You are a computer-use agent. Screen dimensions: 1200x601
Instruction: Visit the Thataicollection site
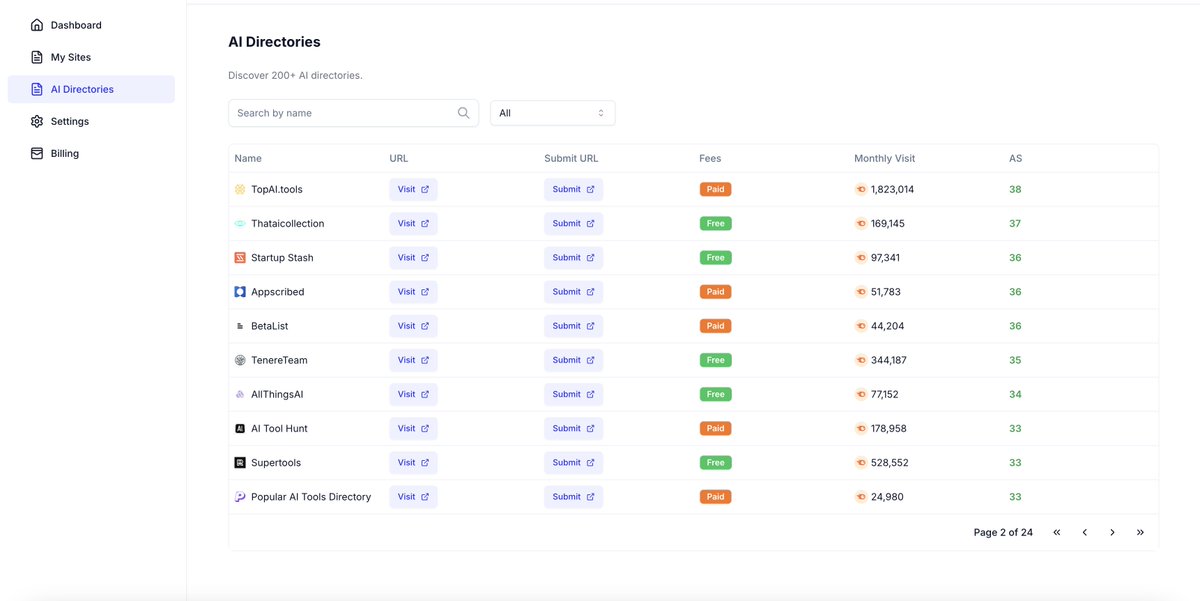tap(413, 223)
